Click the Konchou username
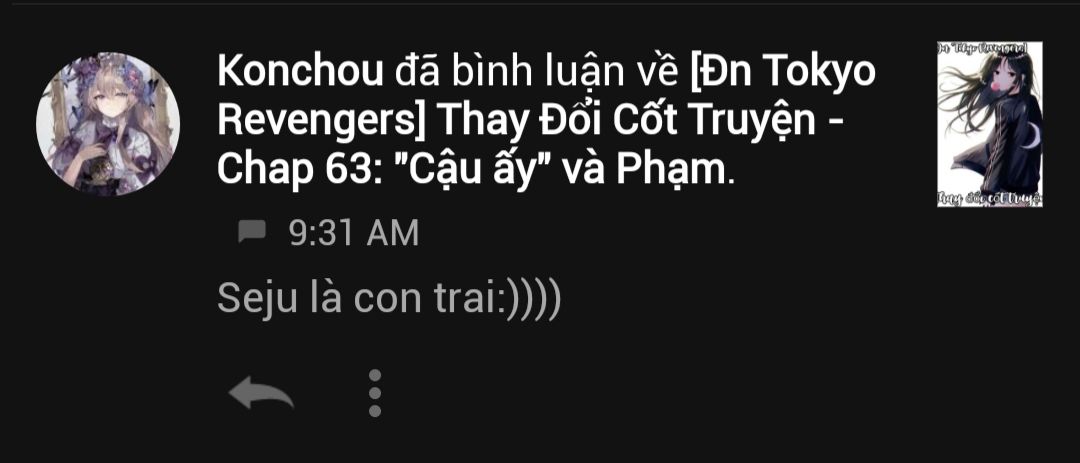 click(x=300, y=72)
